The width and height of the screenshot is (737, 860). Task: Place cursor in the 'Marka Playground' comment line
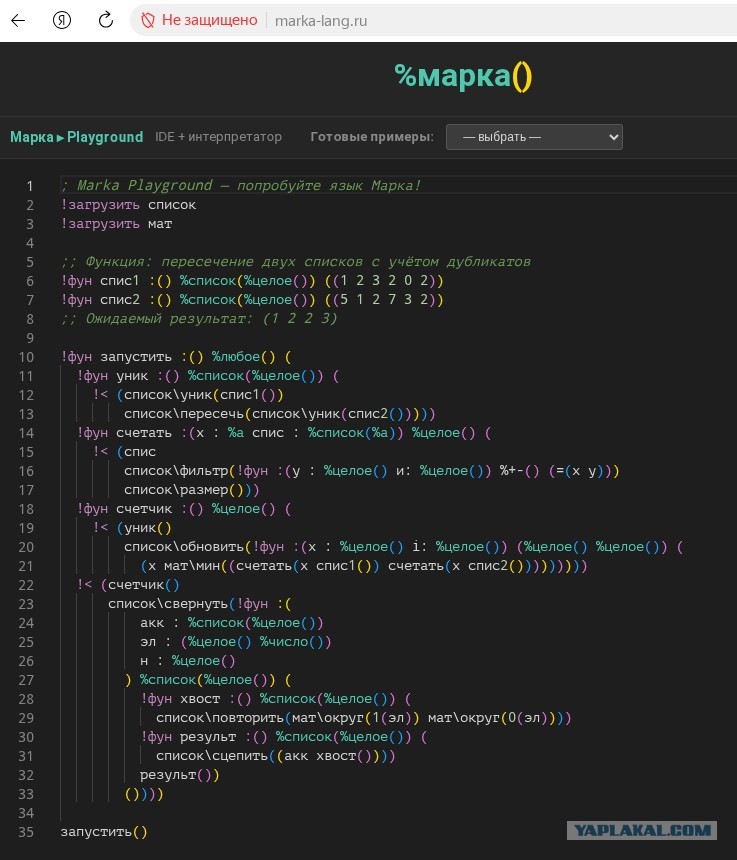coord(241,185)
